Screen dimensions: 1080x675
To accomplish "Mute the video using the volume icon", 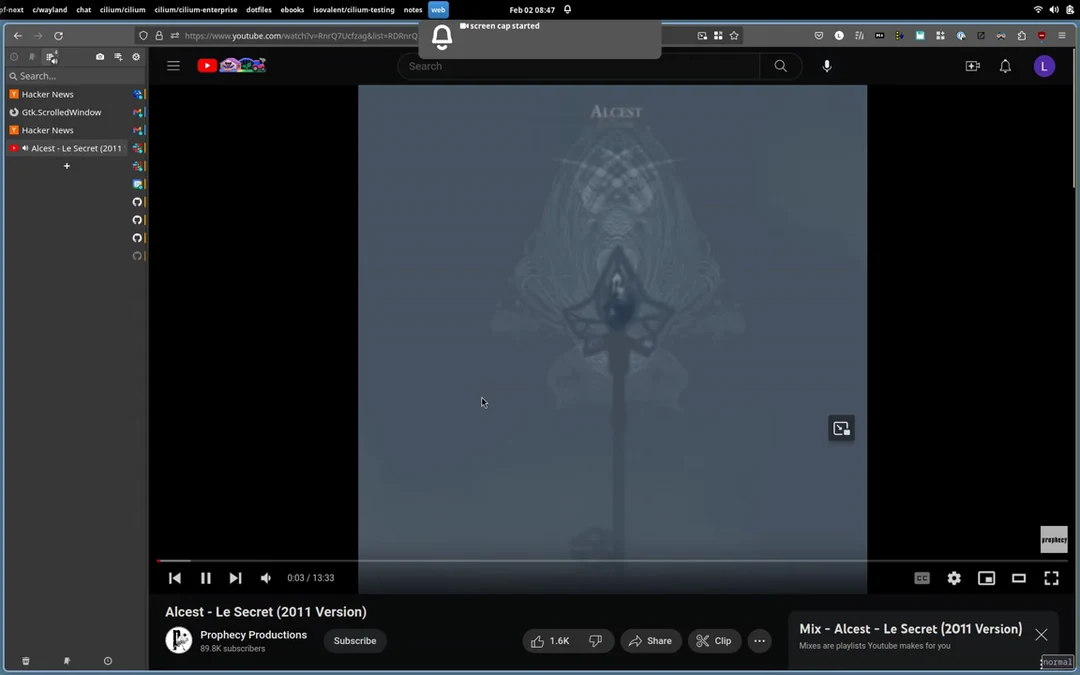I will 265,578.
